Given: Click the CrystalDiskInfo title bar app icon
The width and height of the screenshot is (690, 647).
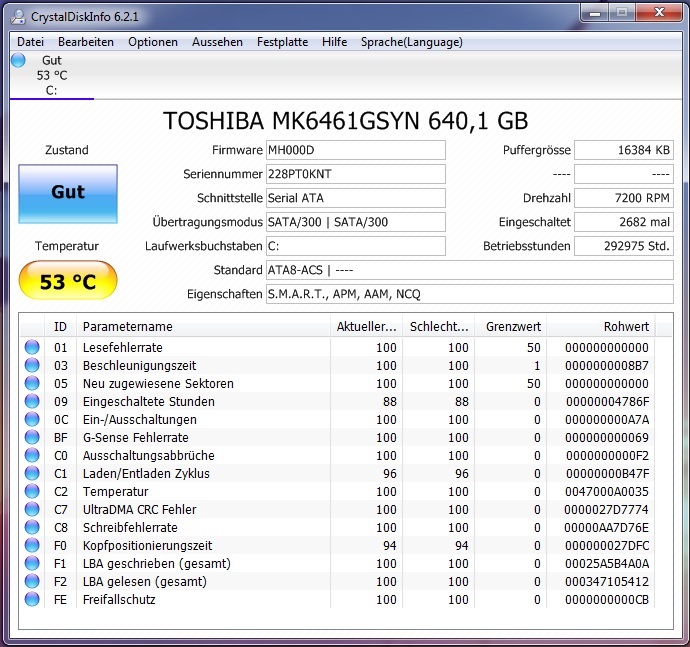Looking at the screenshot, I should pyautogui.click(x=18, y=17).
